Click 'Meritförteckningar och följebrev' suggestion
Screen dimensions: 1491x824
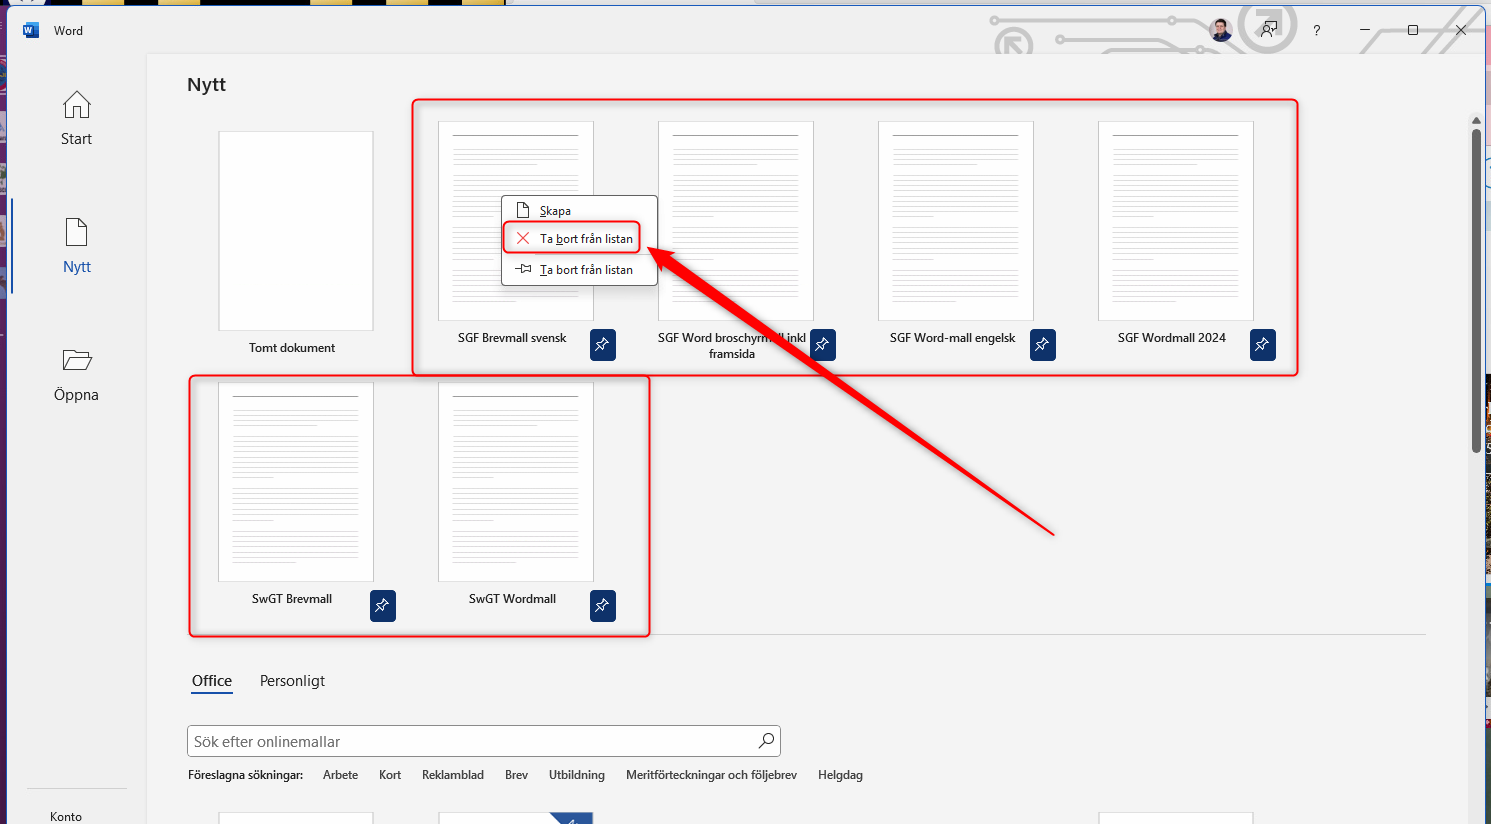click(711, 775)
